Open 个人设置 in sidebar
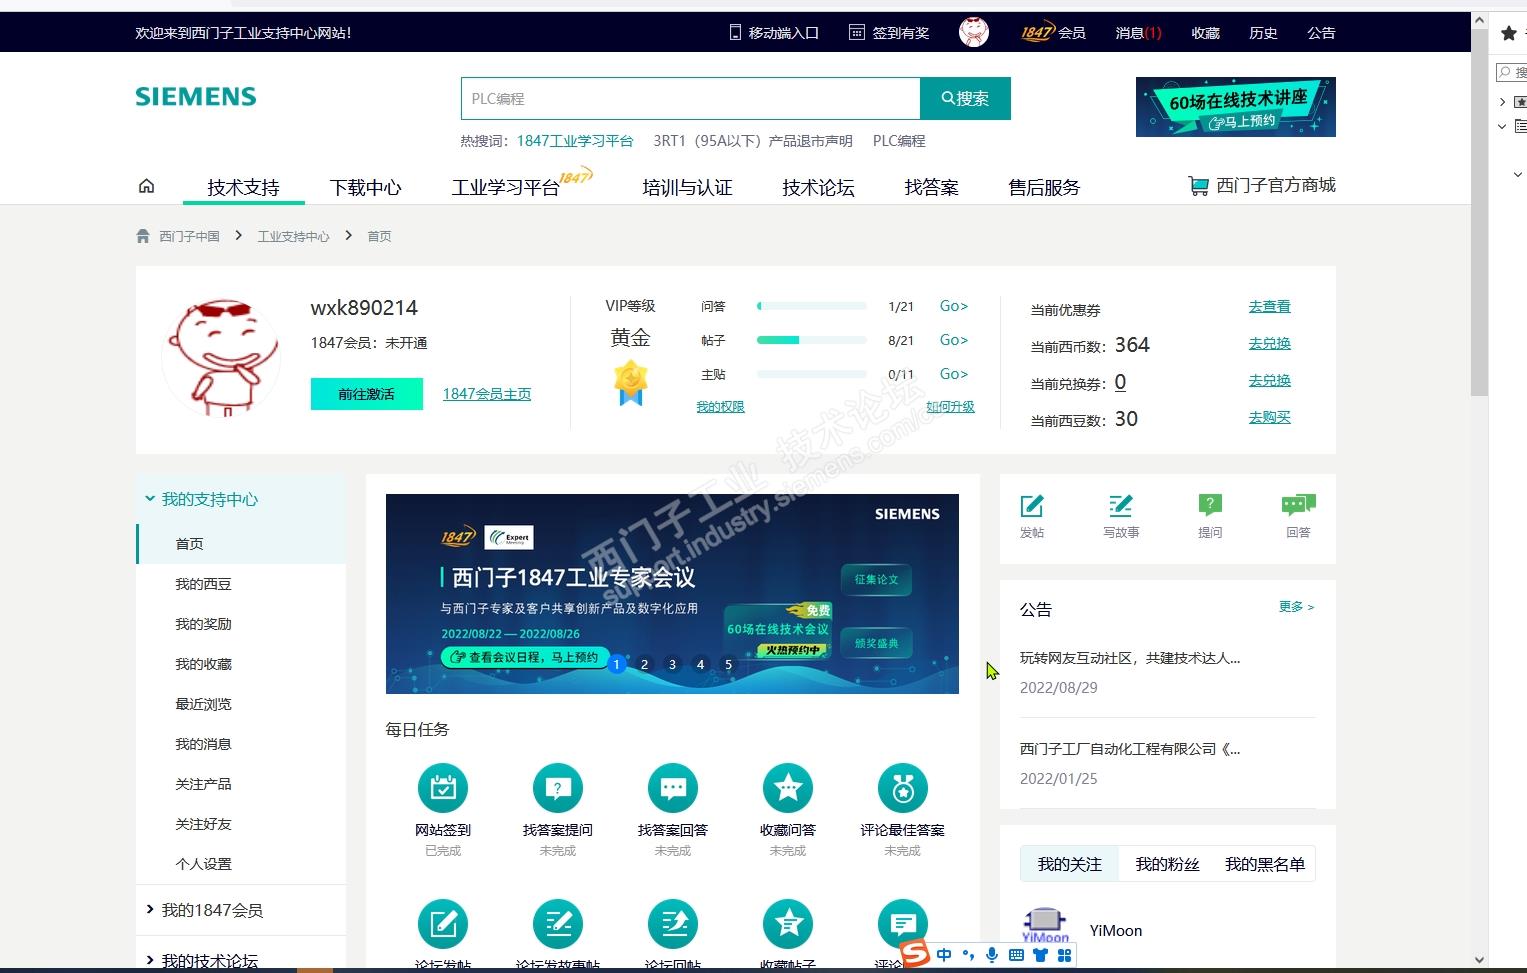Screen dimensions: 1527x973 tap(203, 864)
